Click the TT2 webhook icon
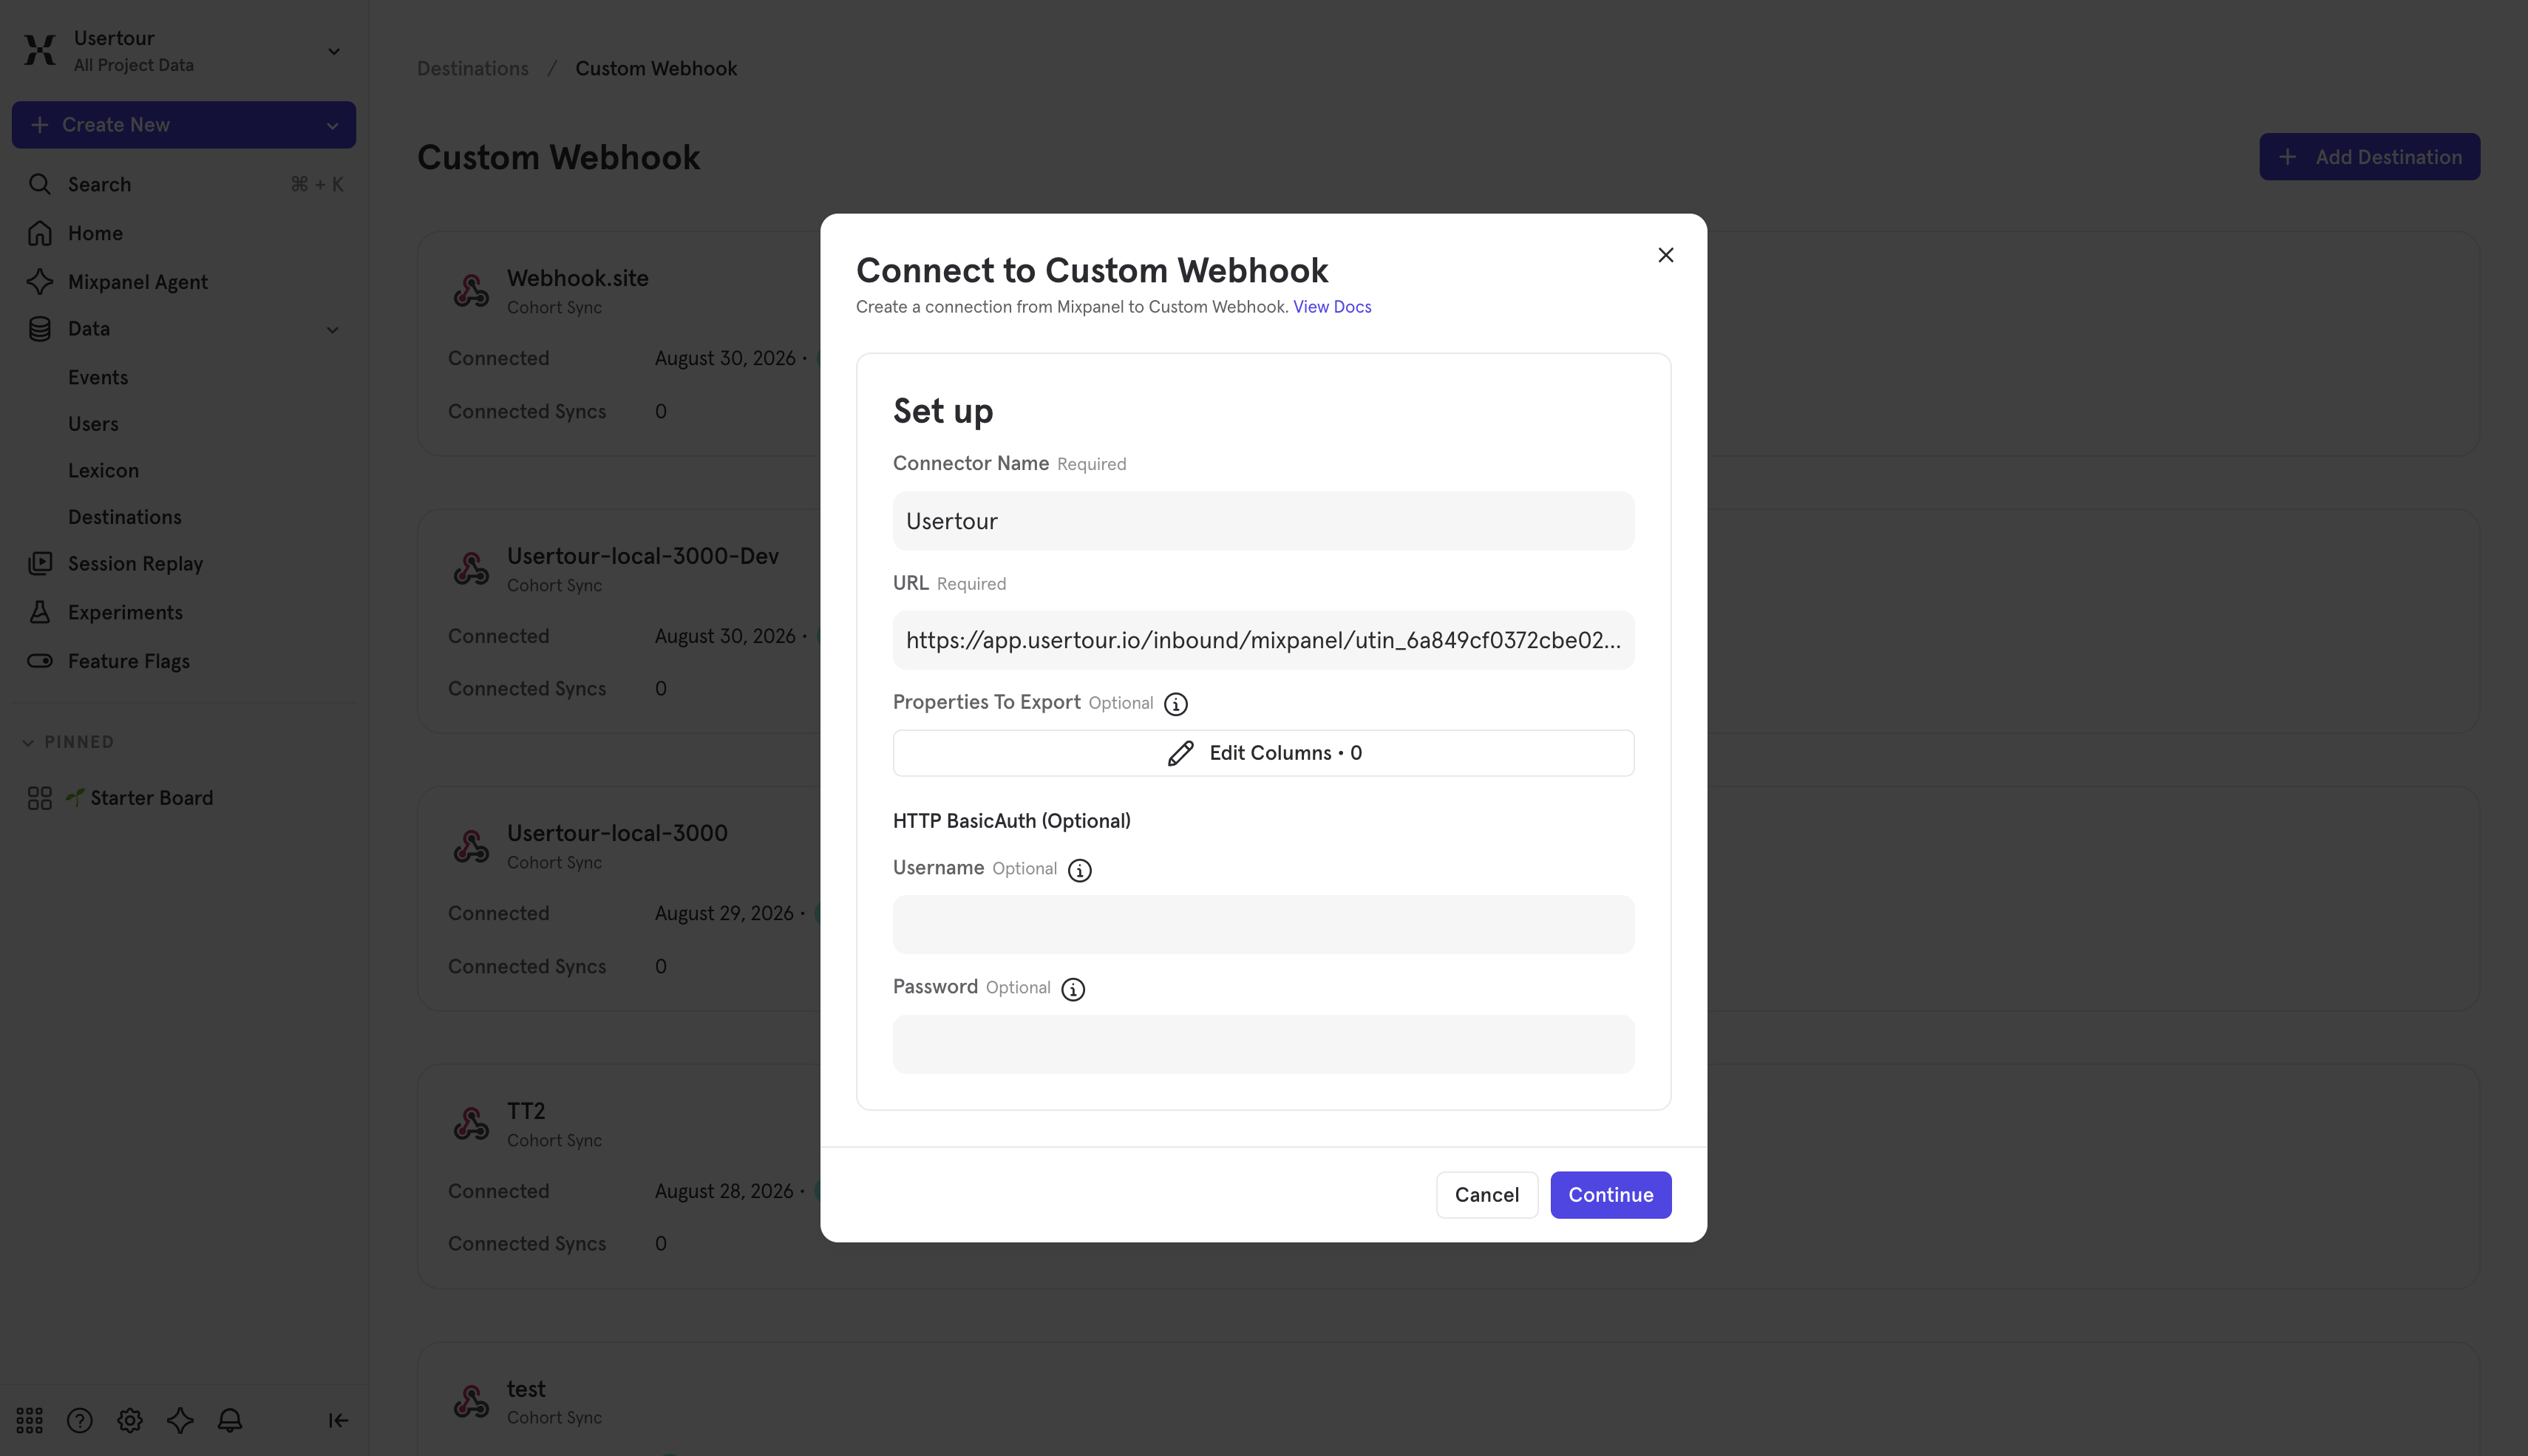Image resolution: width=2528 pixels, height=1456 pixels. 471,1124
